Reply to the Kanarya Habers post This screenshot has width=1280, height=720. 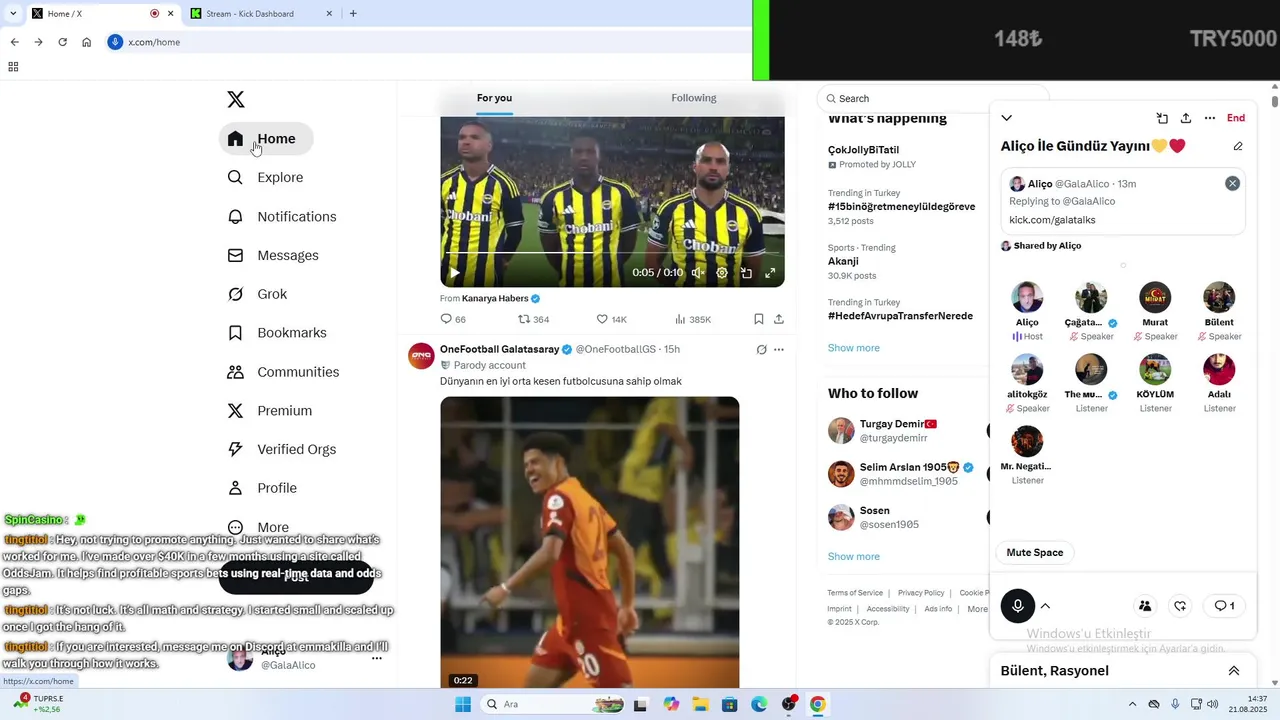coord(453,319)
